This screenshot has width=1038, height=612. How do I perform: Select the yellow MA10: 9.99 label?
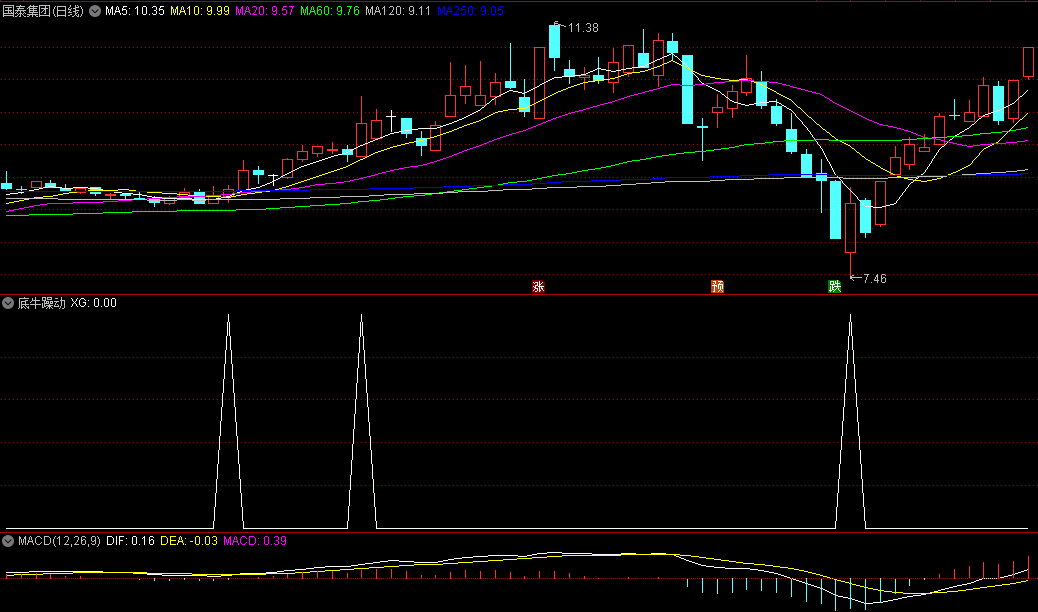point(200,11)
